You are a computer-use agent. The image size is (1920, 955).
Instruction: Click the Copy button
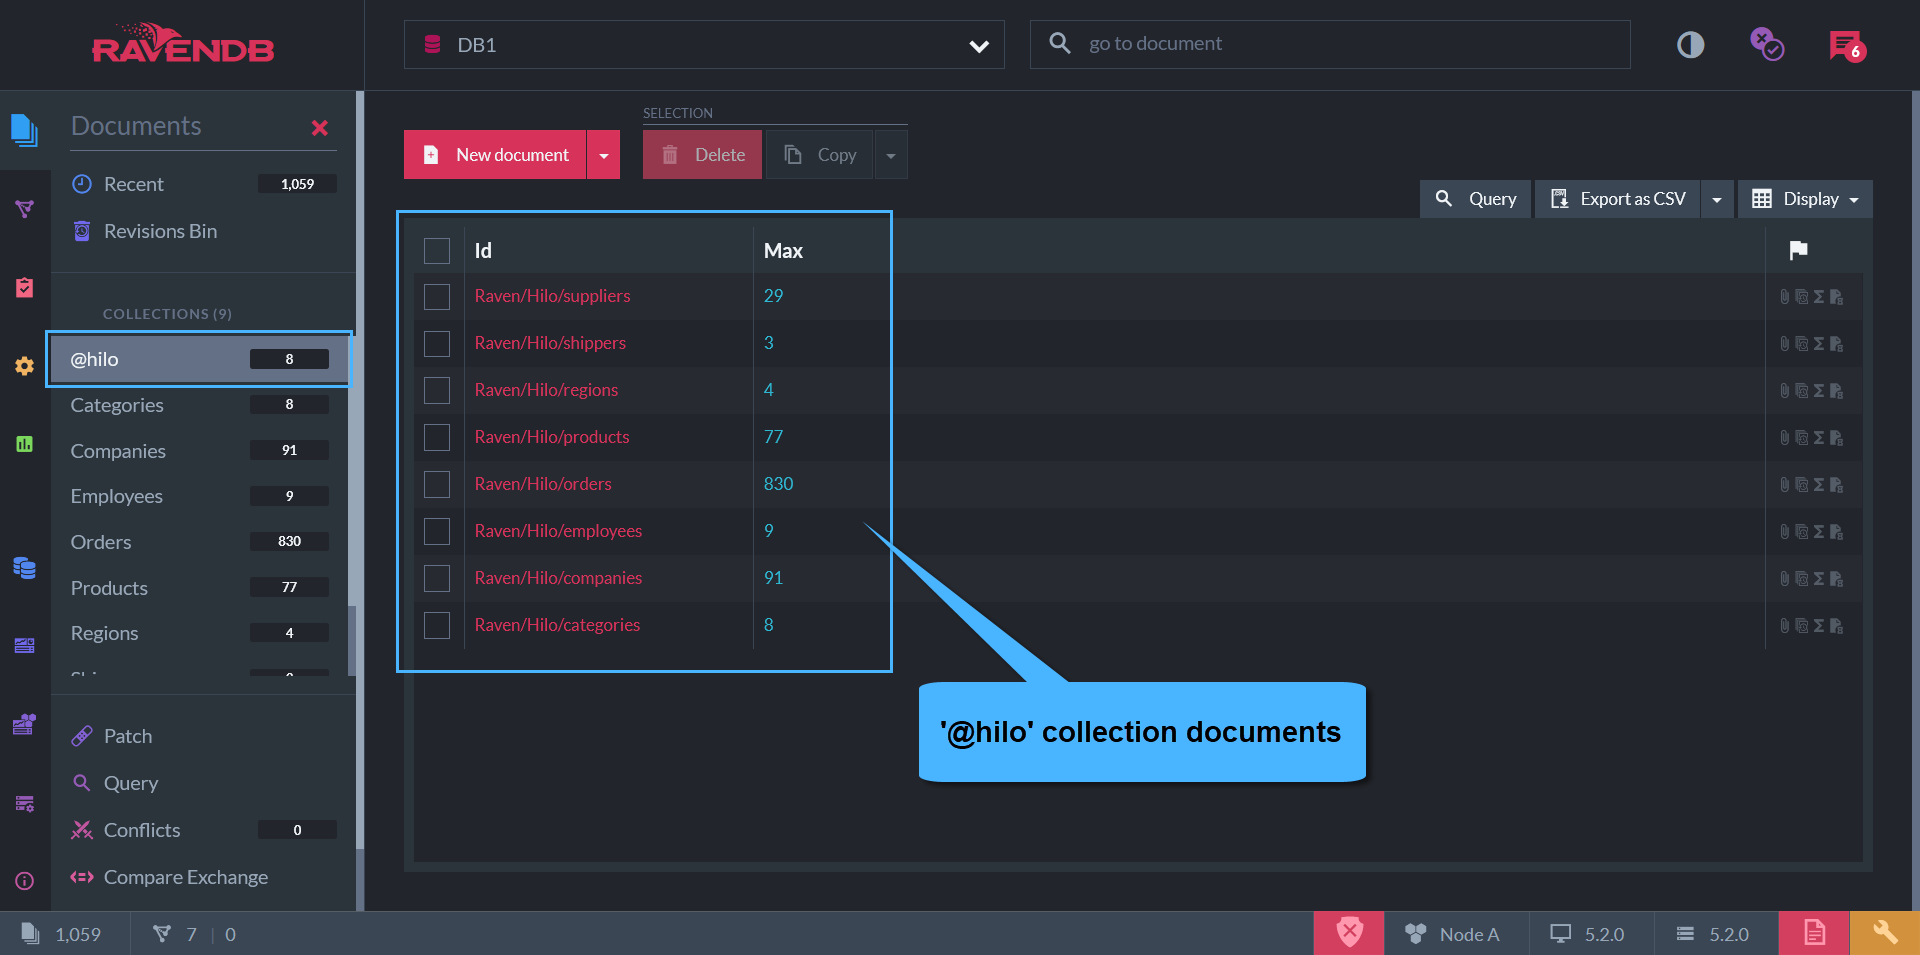tap(820, 155)
